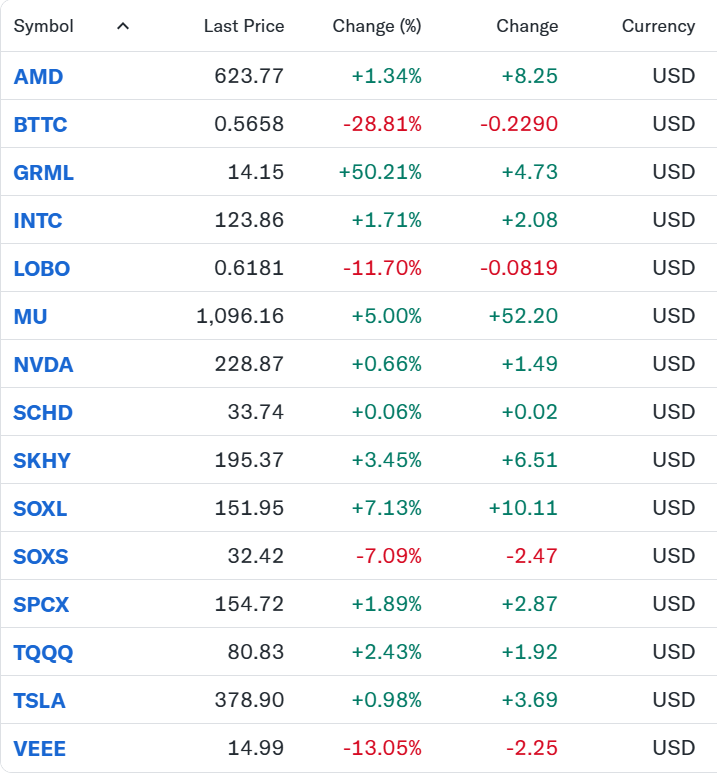Open the SOXL ticker link
Image resolution: width=717 pixels, height=773 pixels.
click(40, 509)
